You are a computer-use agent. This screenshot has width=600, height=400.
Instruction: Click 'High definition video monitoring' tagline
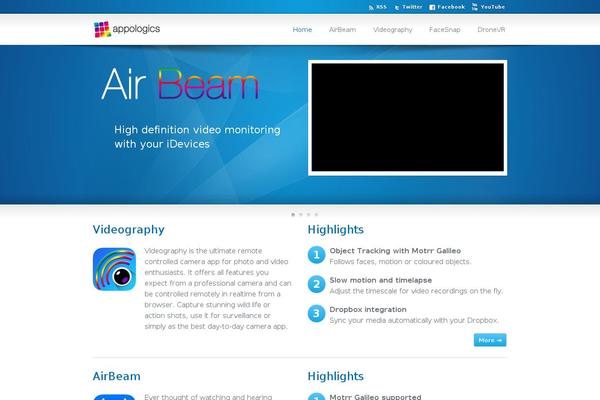pos(197,130)
